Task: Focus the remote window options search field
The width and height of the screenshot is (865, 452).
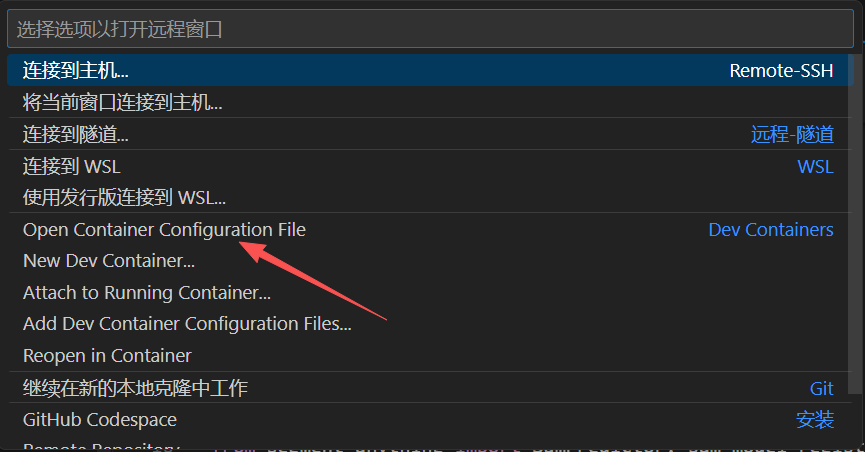Action: coord(430,29)
